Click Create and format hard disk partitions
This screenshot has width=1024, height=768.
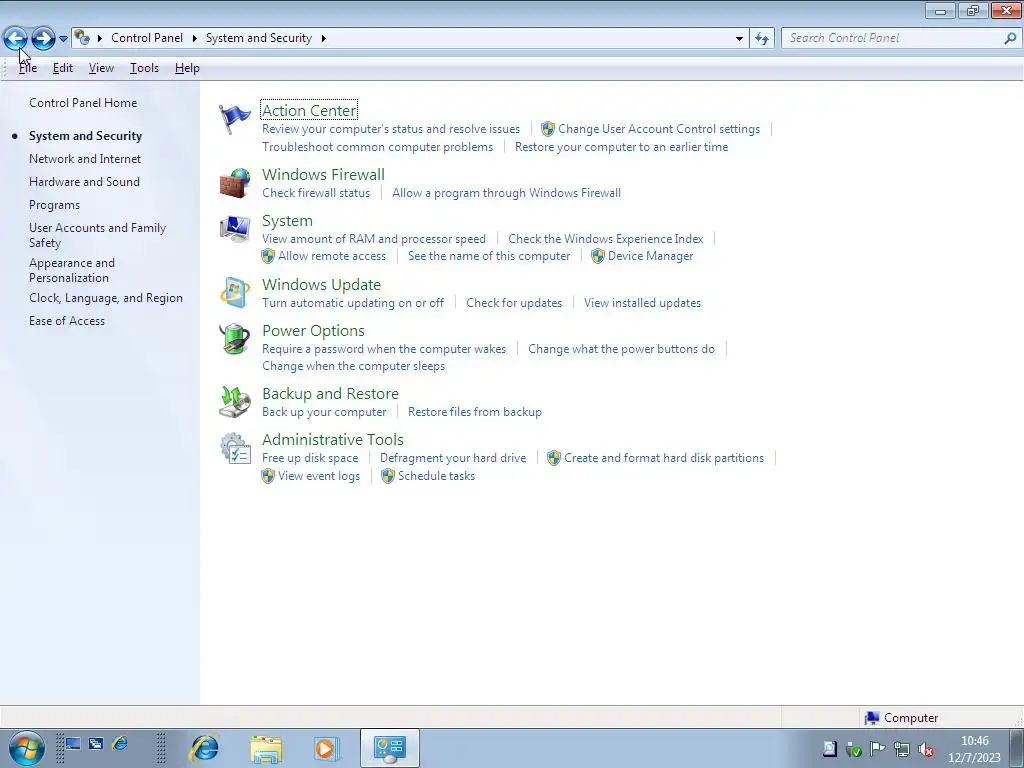pos(664,458)
